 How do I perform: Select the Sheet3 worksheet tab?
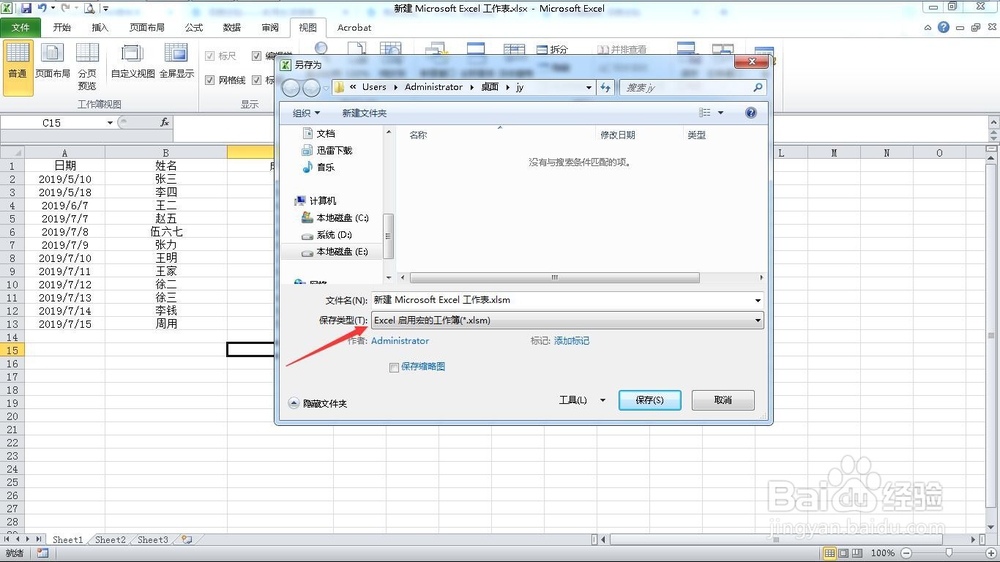tap(153, 540)
